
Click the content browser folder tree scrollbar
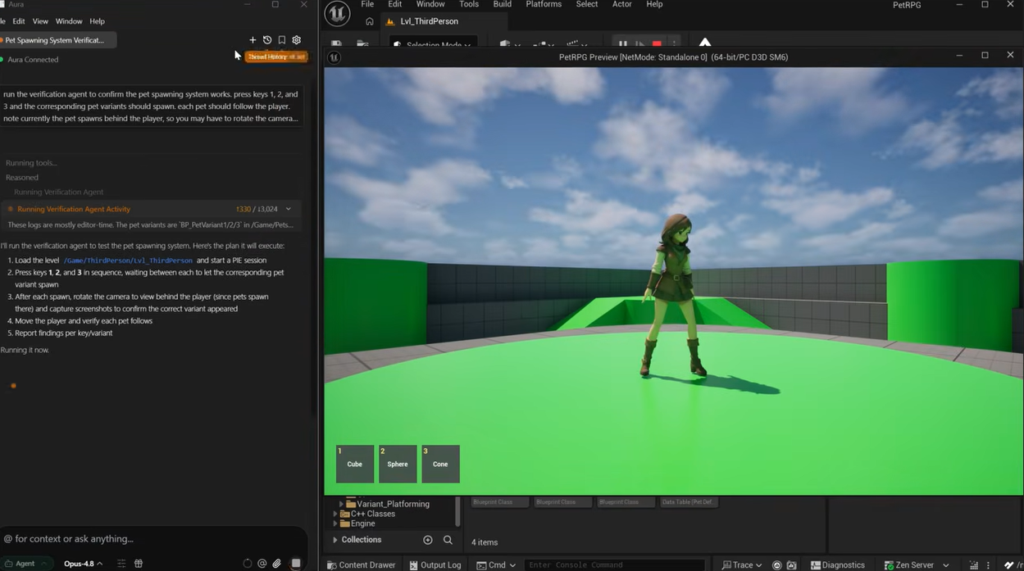click(457, 511)
